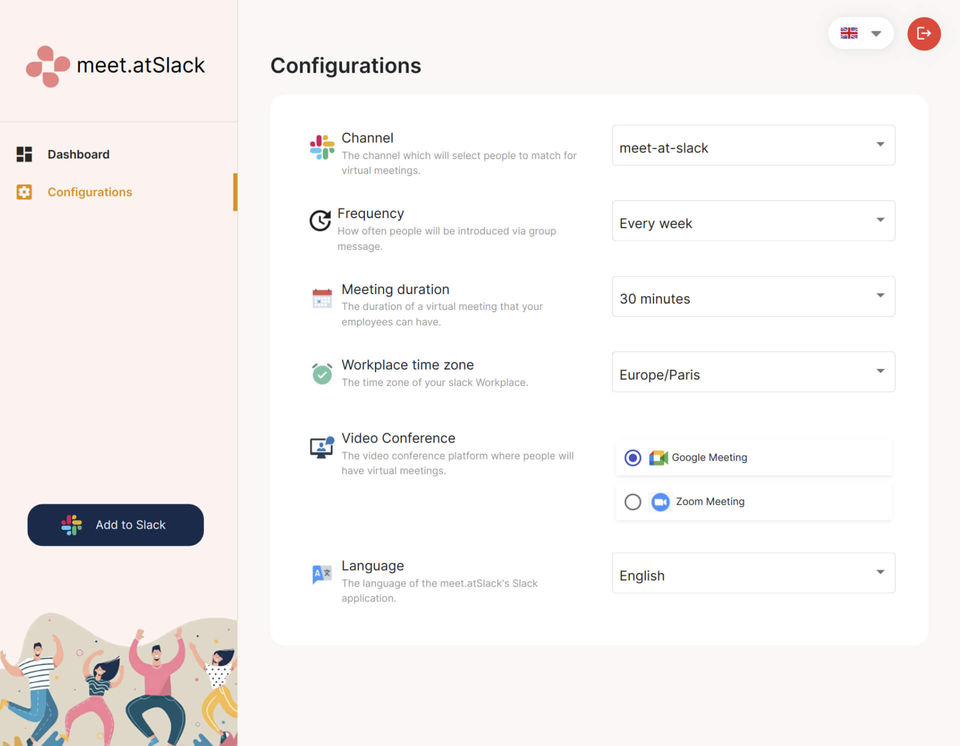Screen dimensions: 960x746
Task: Click the Channel setting label
Action: coord(367,138)
